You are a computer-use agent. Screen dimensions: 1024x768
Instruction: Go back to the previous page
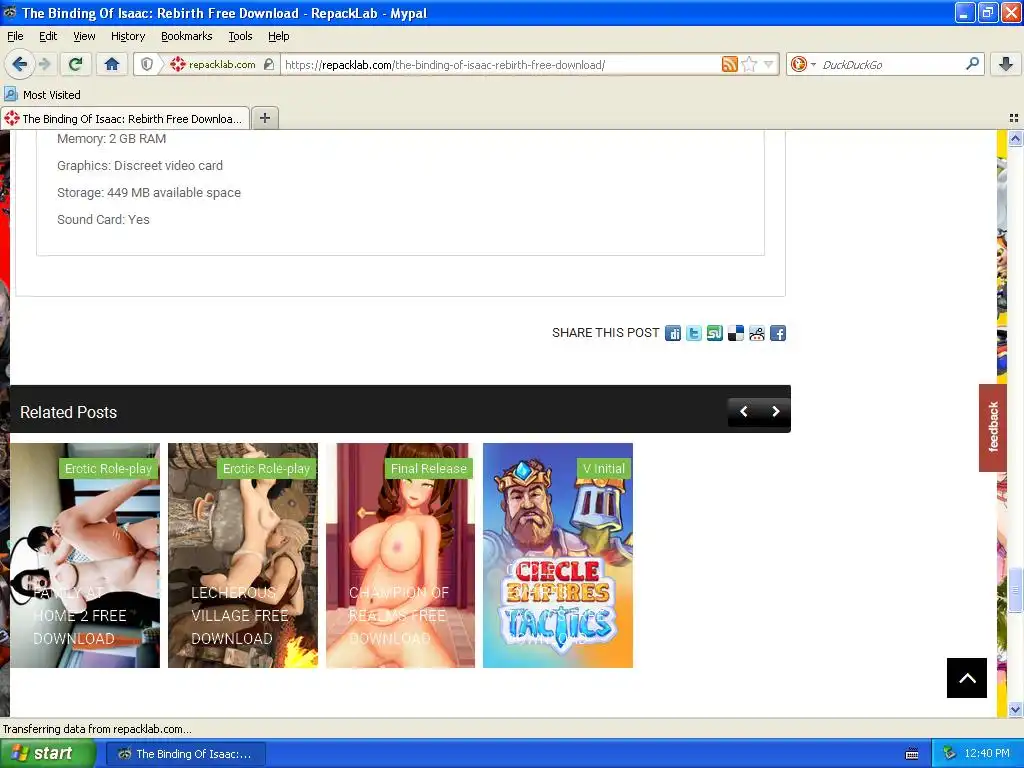19,64
